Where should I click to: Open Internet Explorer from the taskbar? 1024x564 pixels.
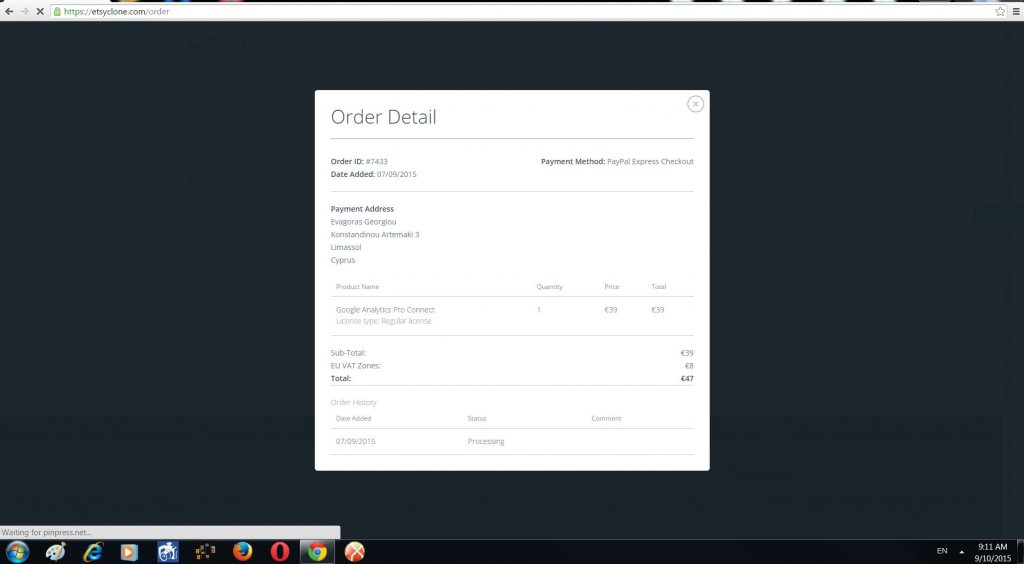click(93, 552)
